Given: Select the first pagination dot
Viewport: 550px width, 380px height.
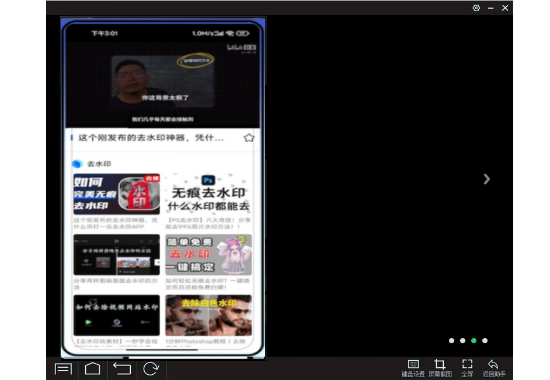Looking at the screenshot, I should (x=451, y=341).
